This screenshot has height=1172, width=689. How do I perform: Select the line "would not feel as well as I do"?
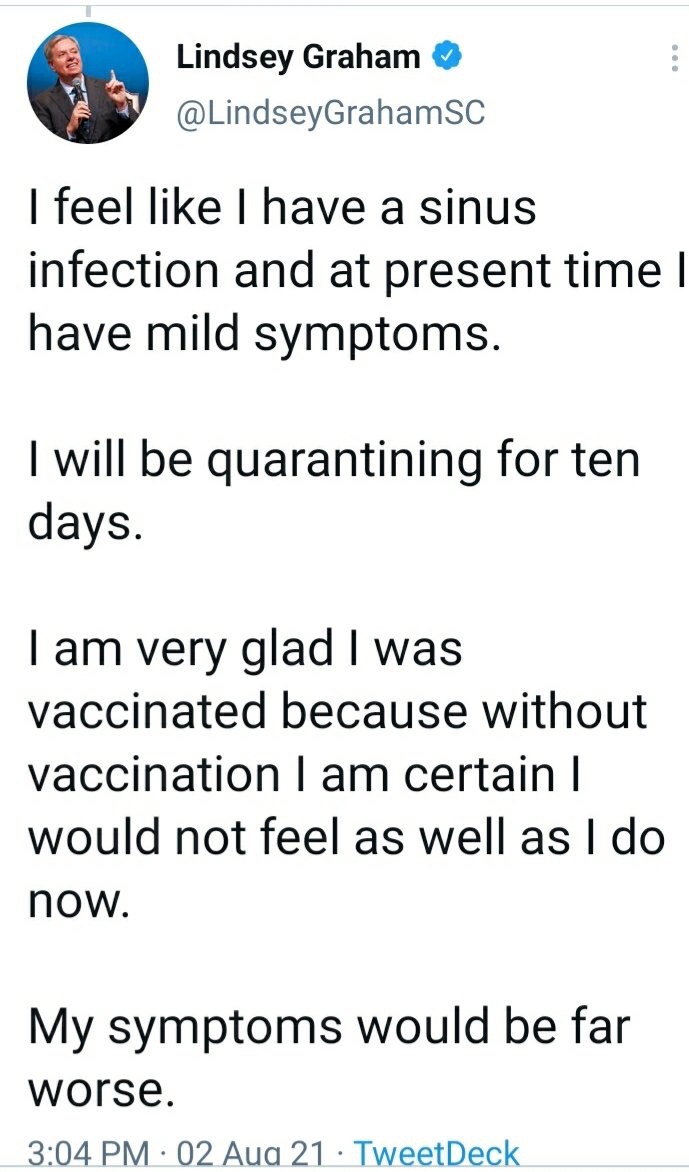coord(347,838)
